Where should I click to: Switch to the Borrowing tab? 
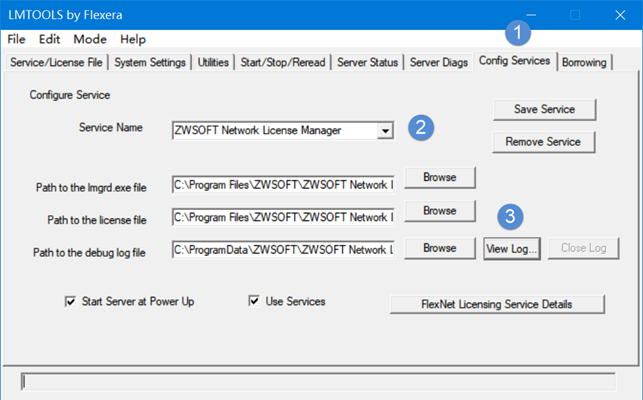[x=584, y=62]
